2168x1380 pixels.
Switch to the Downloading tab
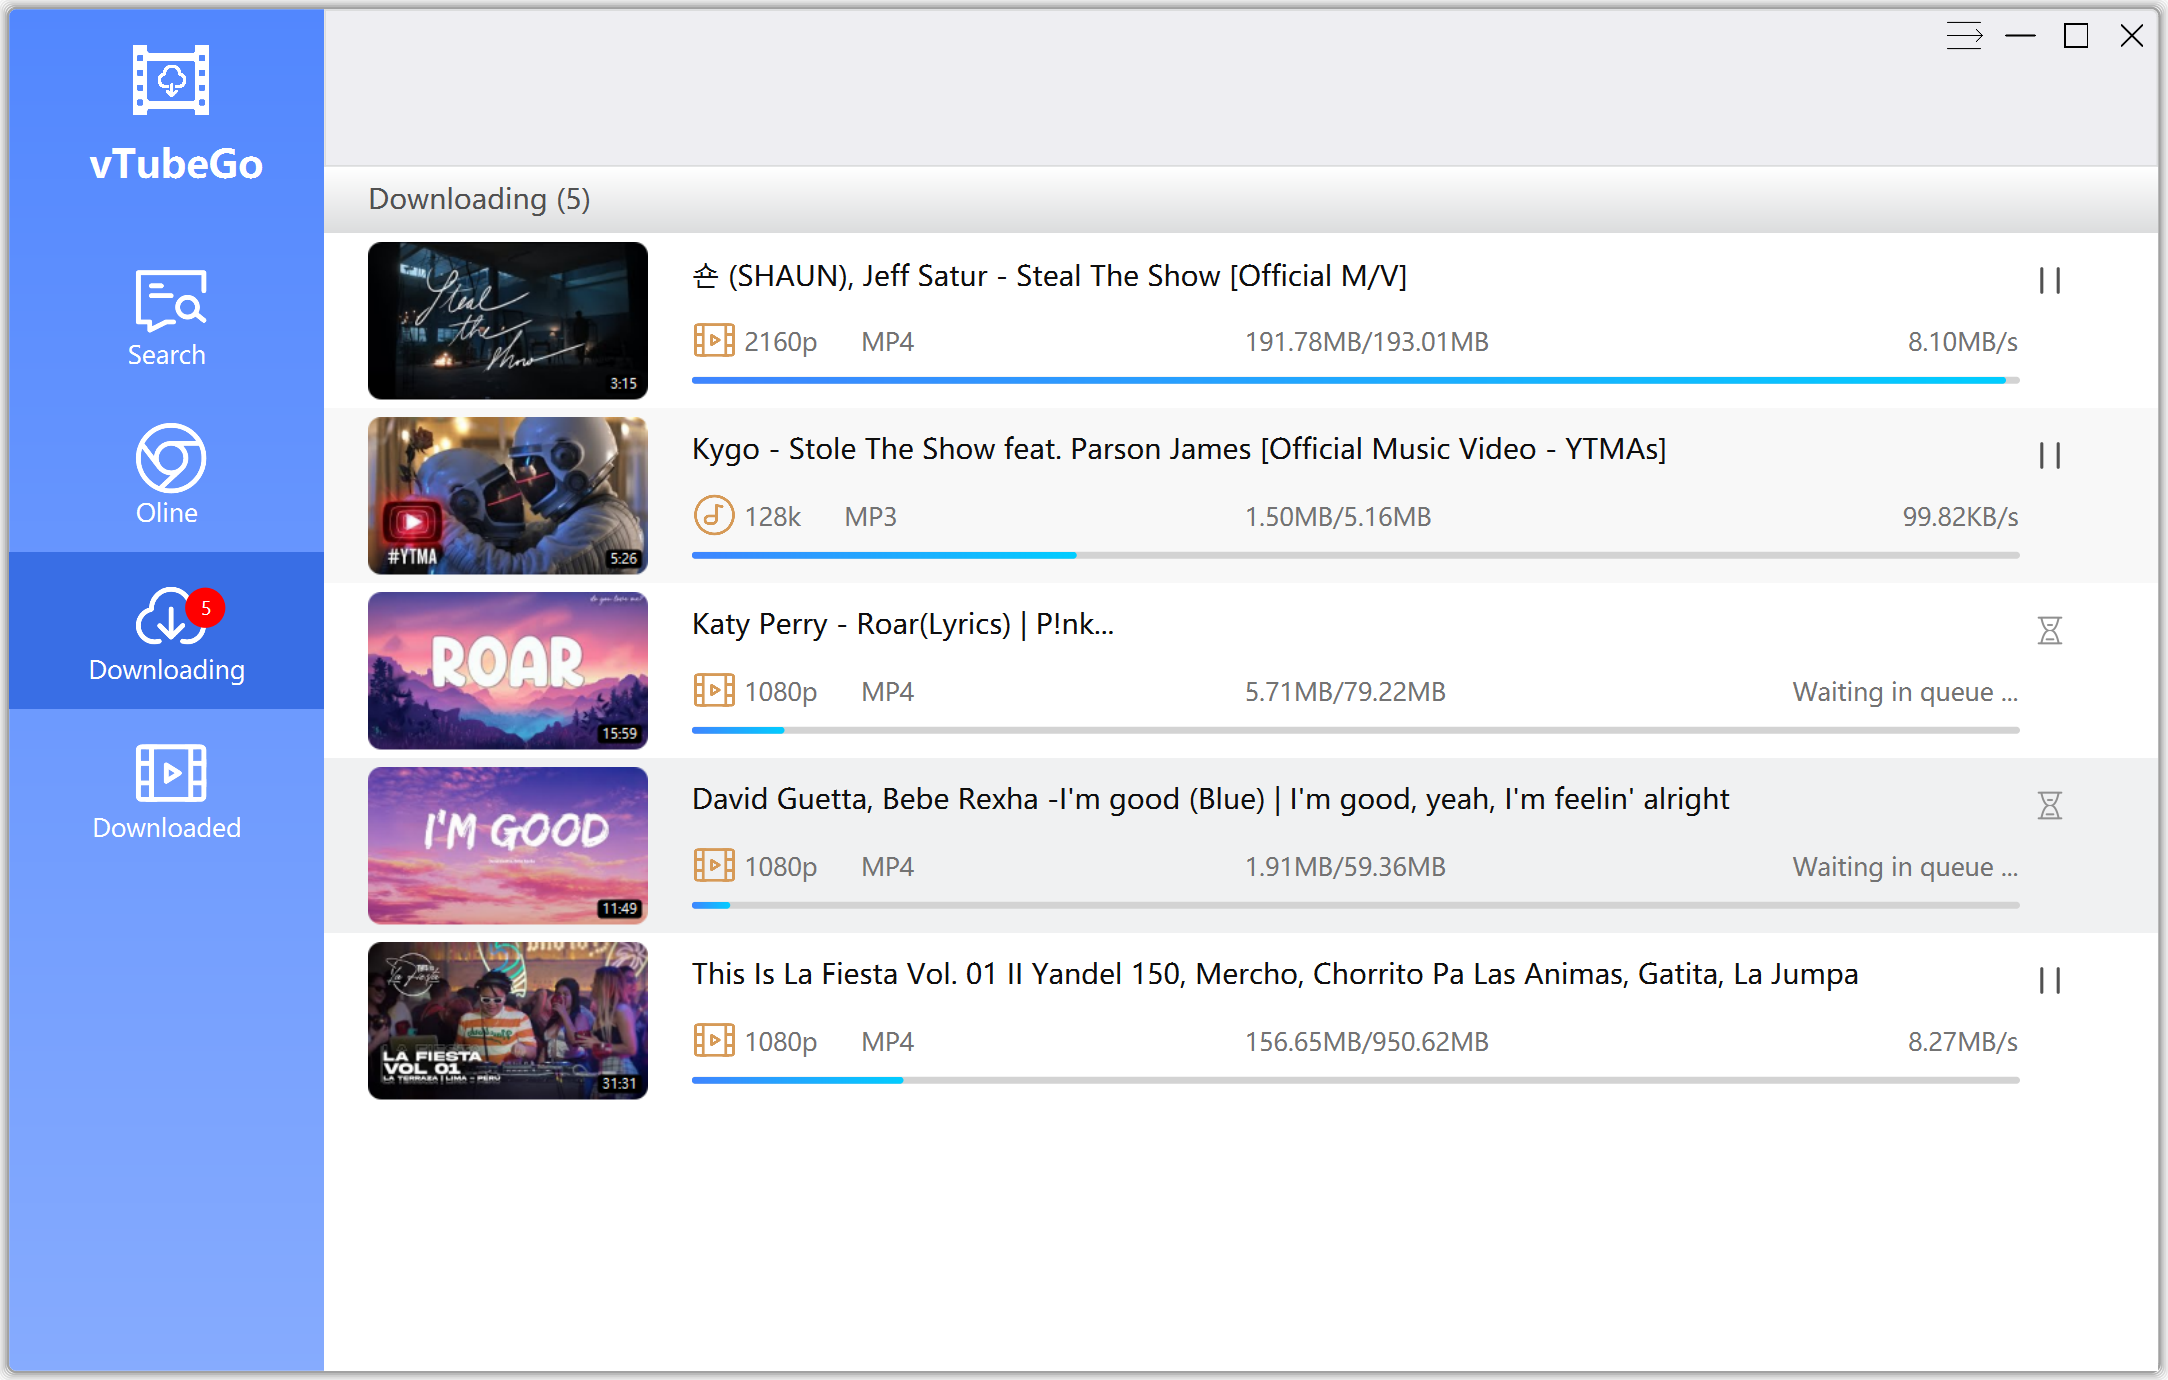[x=167, y=631]
